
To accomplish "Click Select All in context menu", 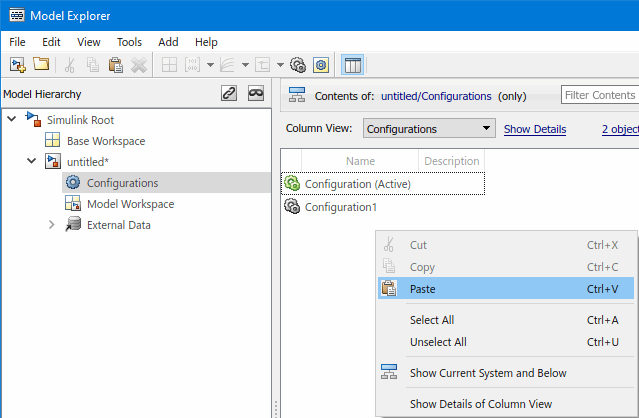I will coord(431,320).
